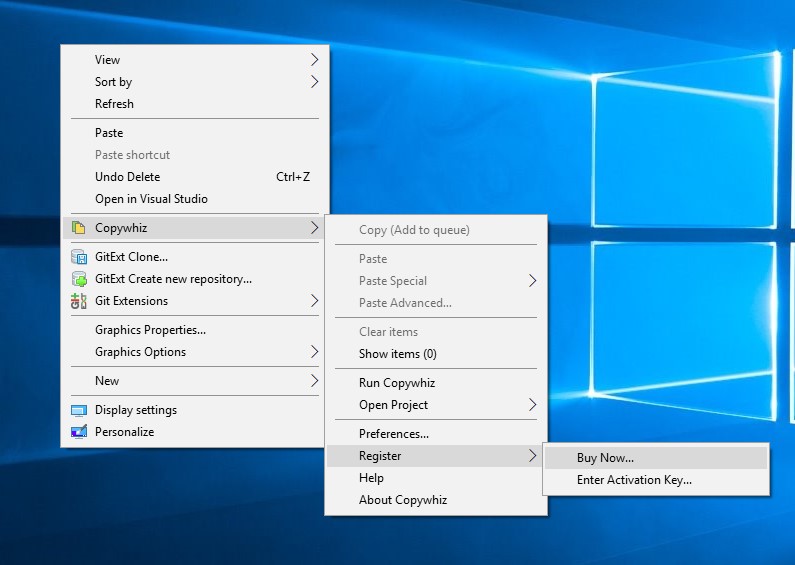Choose Show items (0)
The width and height of the screenshot is (795, 565).
[436, 354]
